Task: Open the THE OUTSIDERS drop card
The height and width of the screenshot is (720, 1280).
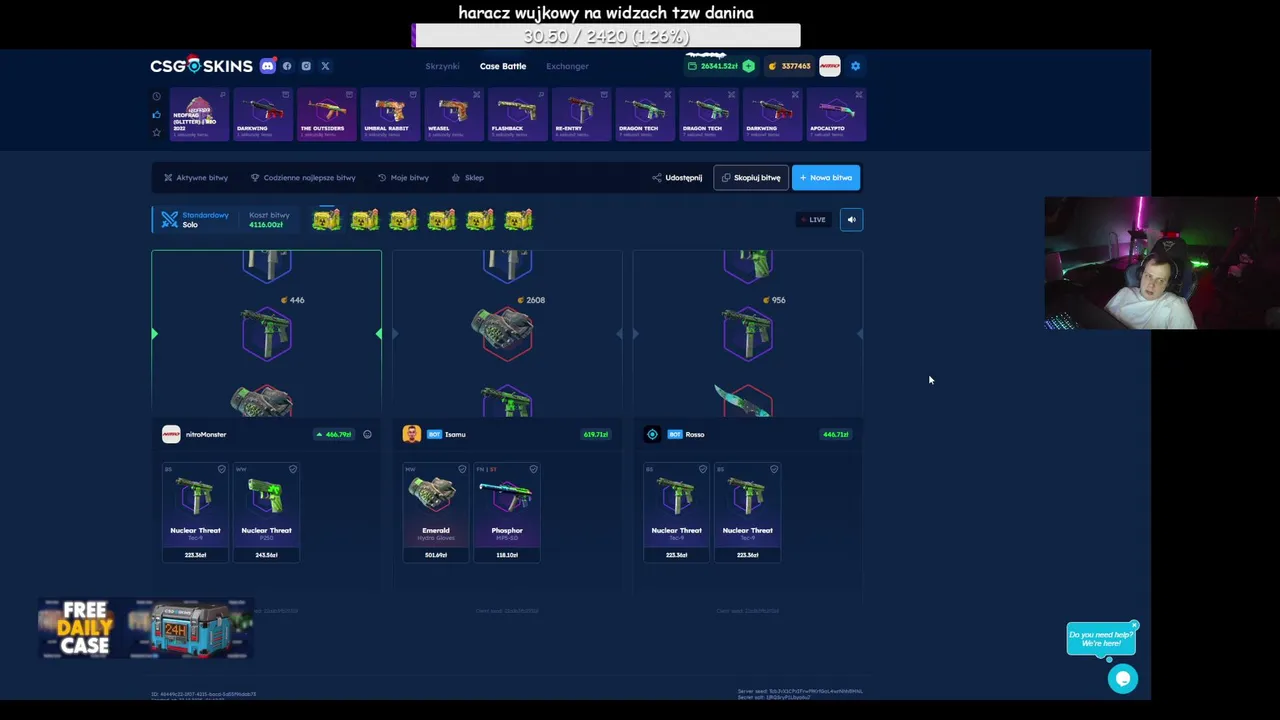Action: point(326,115)
